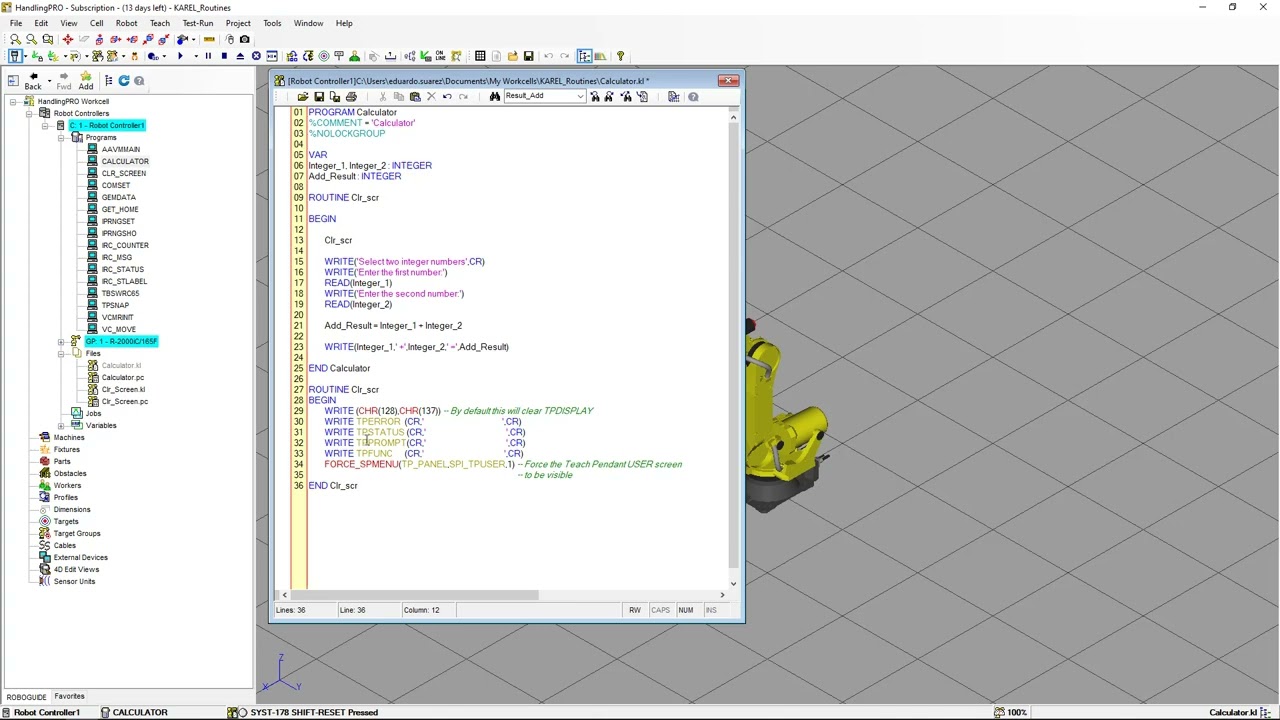
Task: Run the program with play button
Action: coord(180,56)
